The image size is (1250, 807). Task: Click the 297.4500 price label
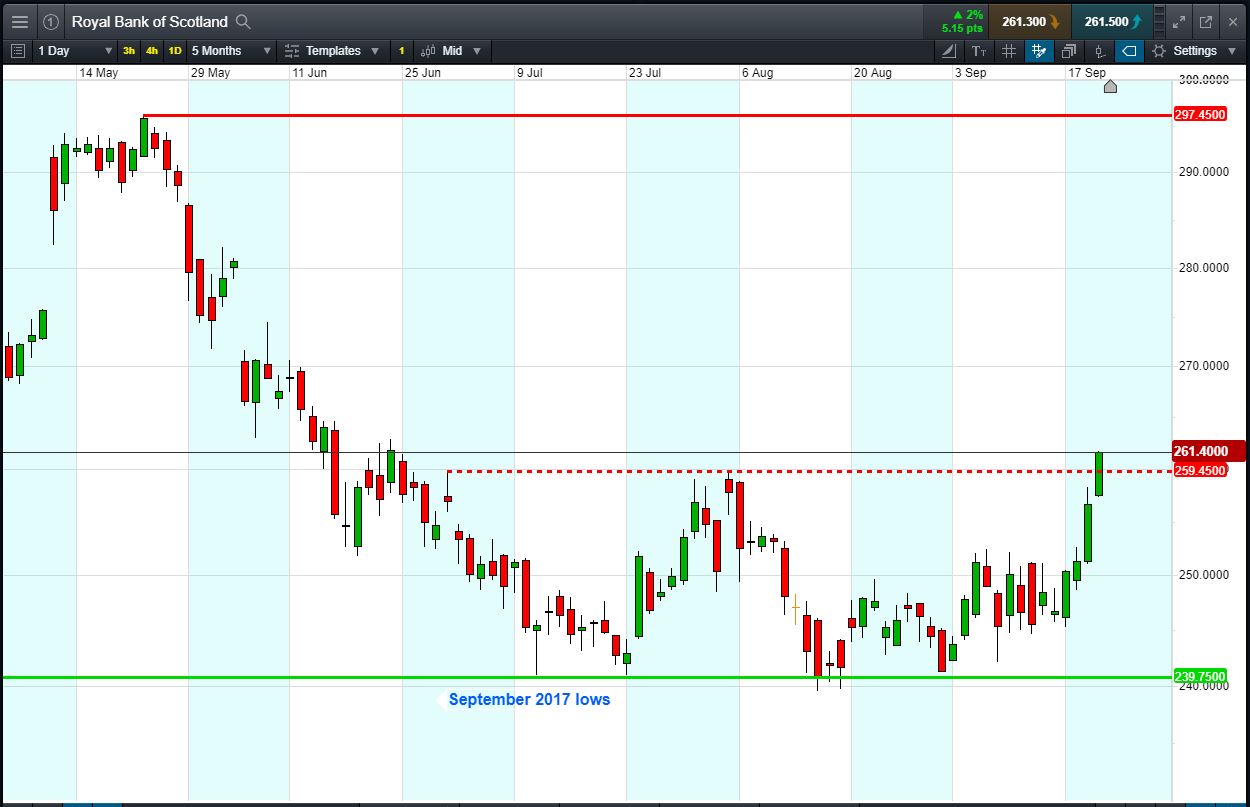point(1199,115)
